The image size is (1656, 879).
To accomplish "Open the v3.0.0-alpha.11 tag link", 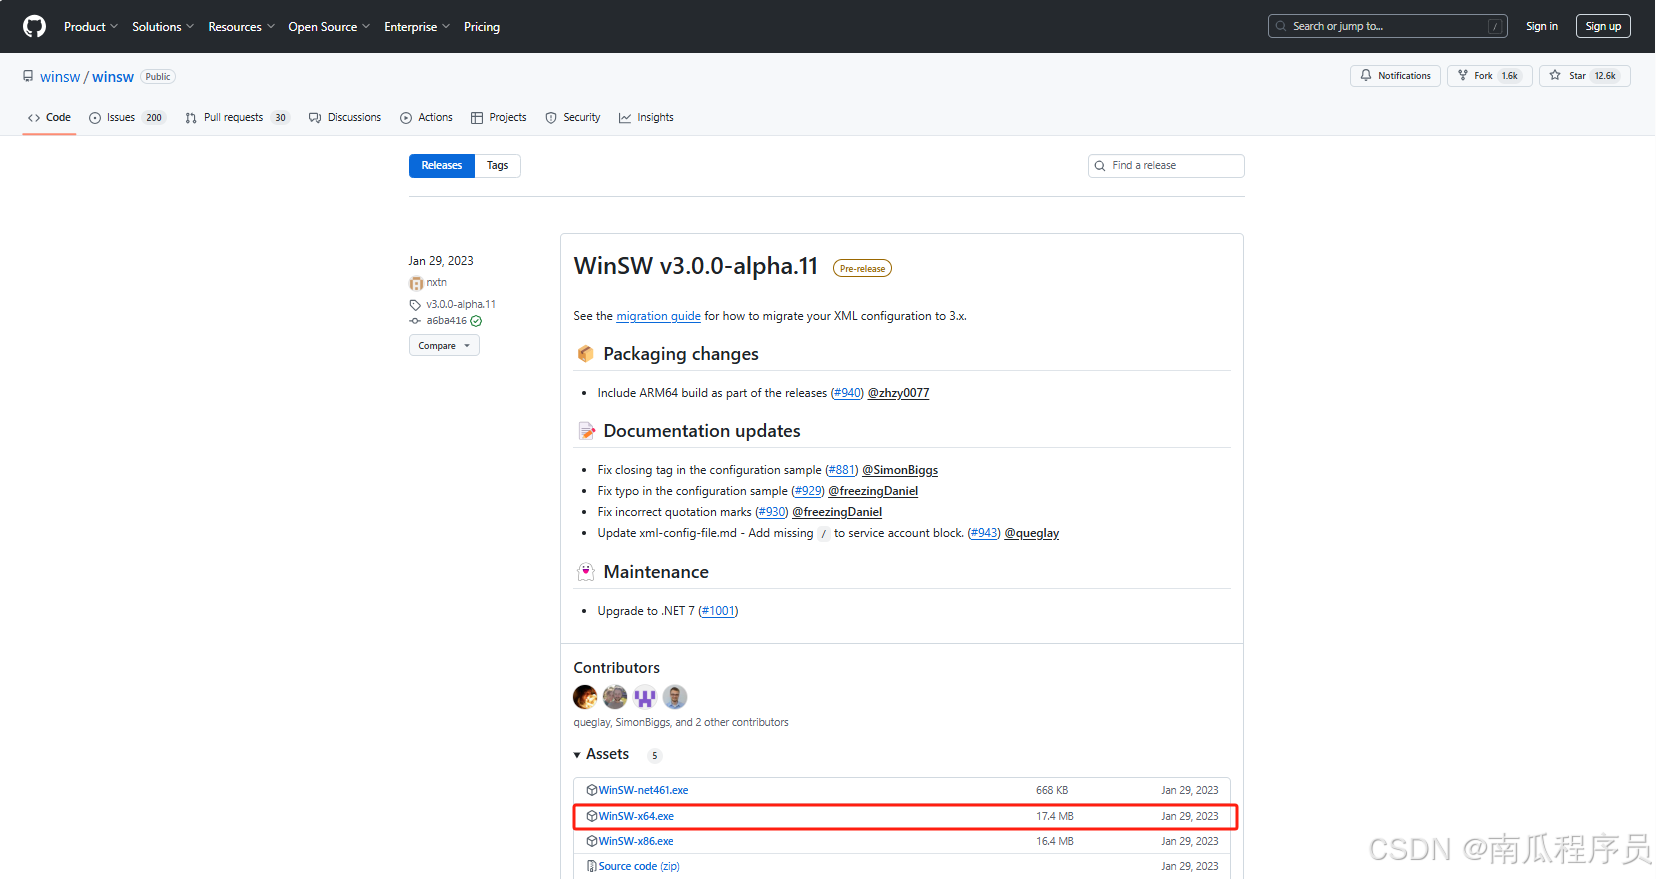I will 461,304.
